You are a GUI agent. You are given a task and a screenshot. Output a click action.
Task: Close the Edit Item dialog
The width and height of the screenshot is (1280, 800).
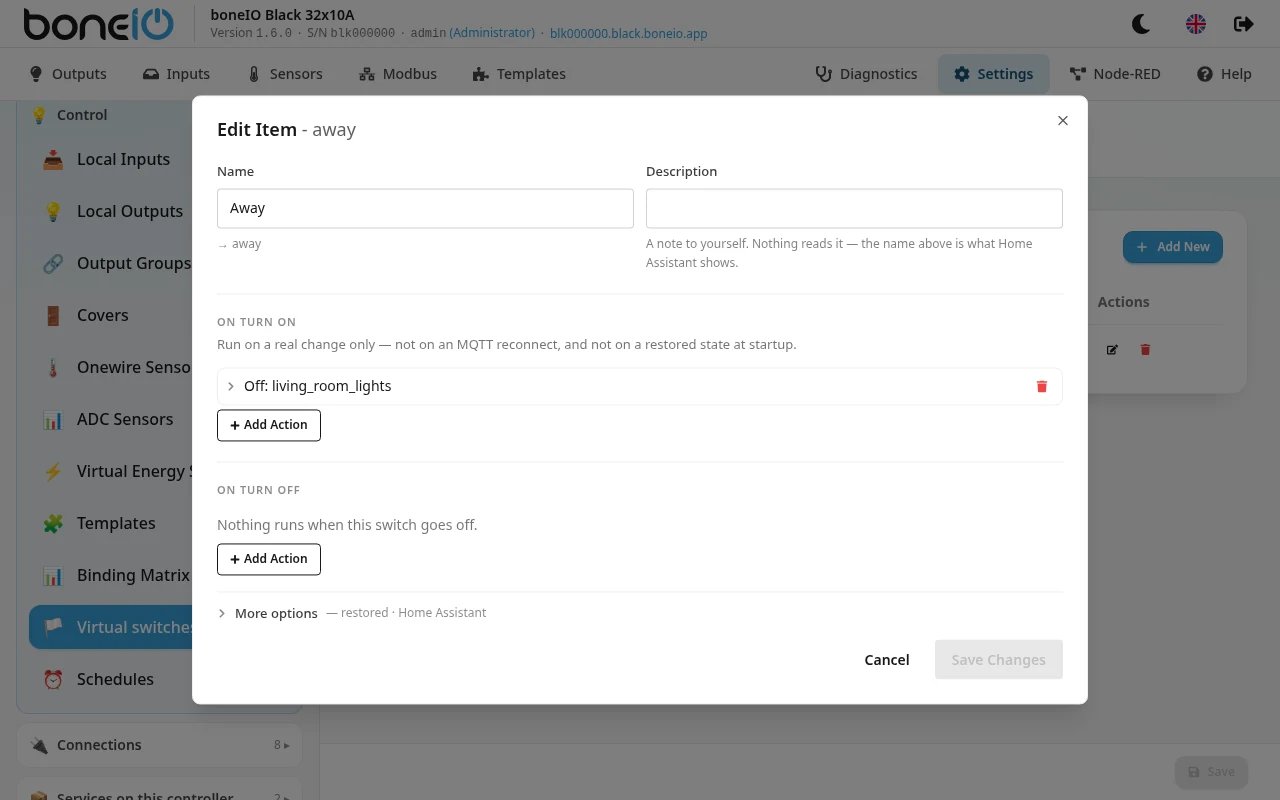point(1063,120)
